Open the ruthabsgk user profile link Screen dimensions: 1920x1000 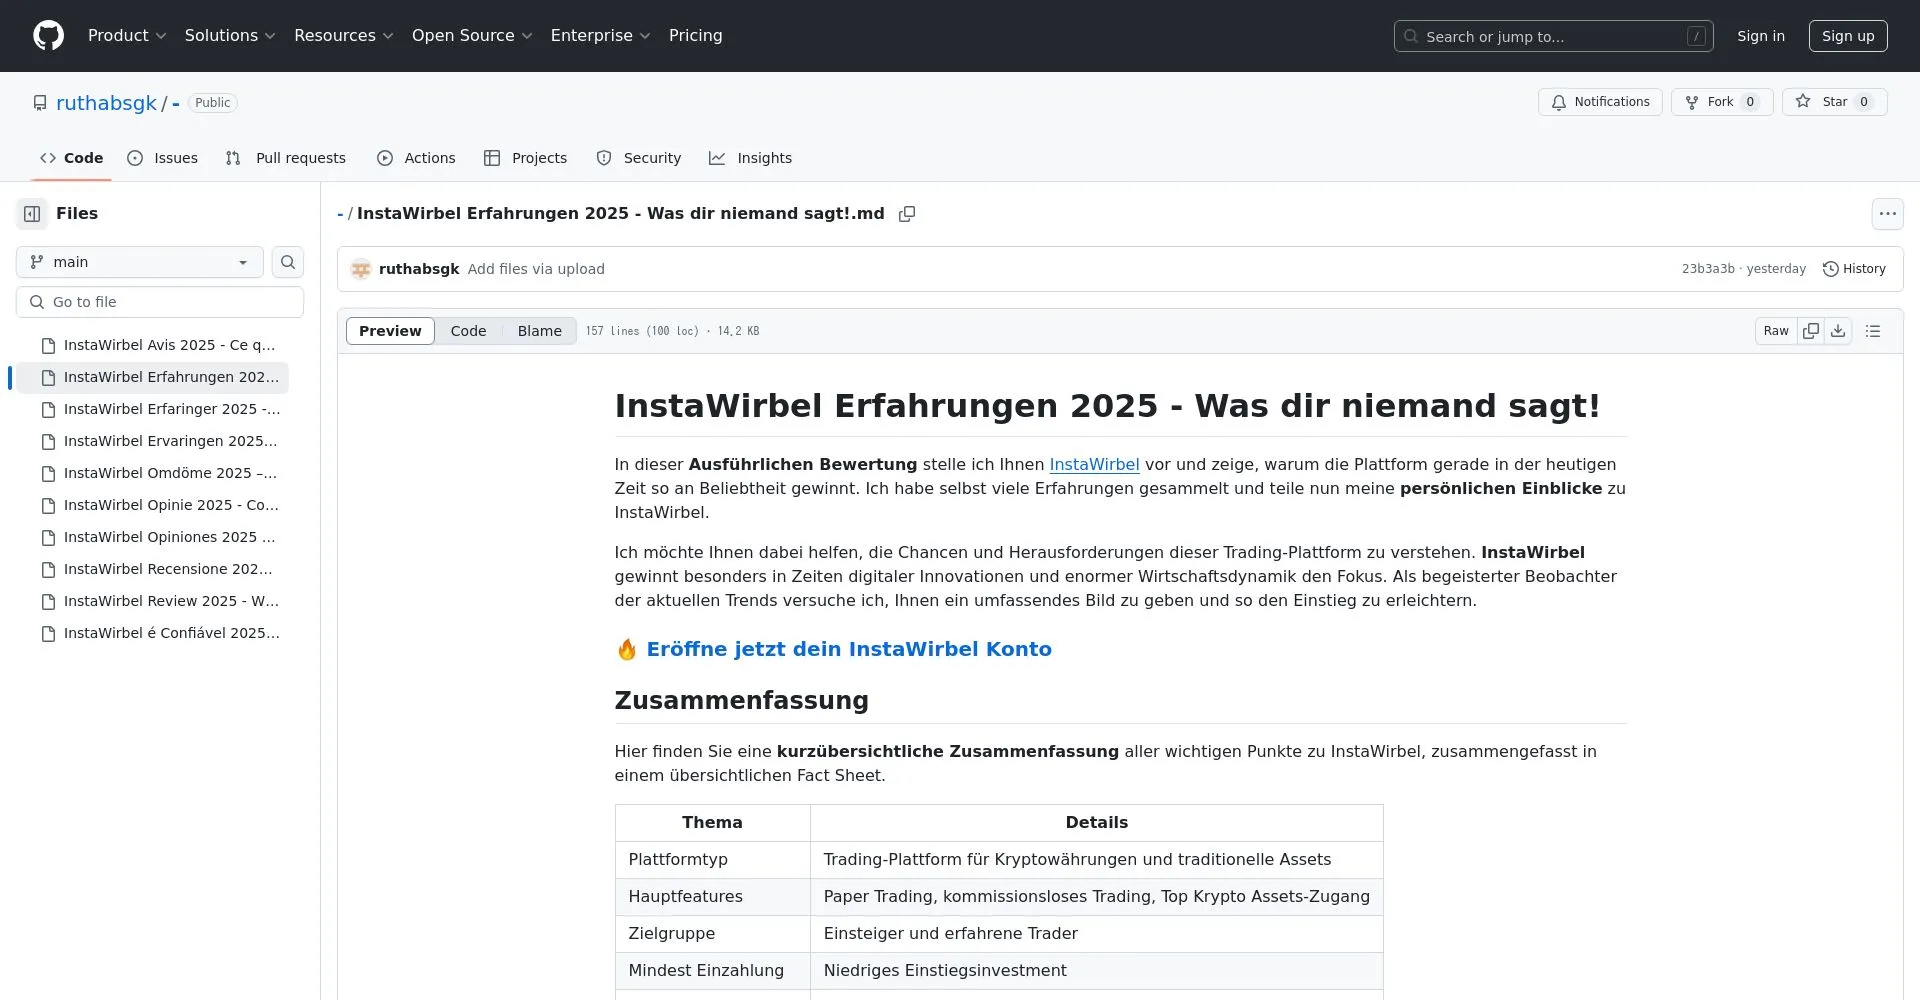point(106,103)
